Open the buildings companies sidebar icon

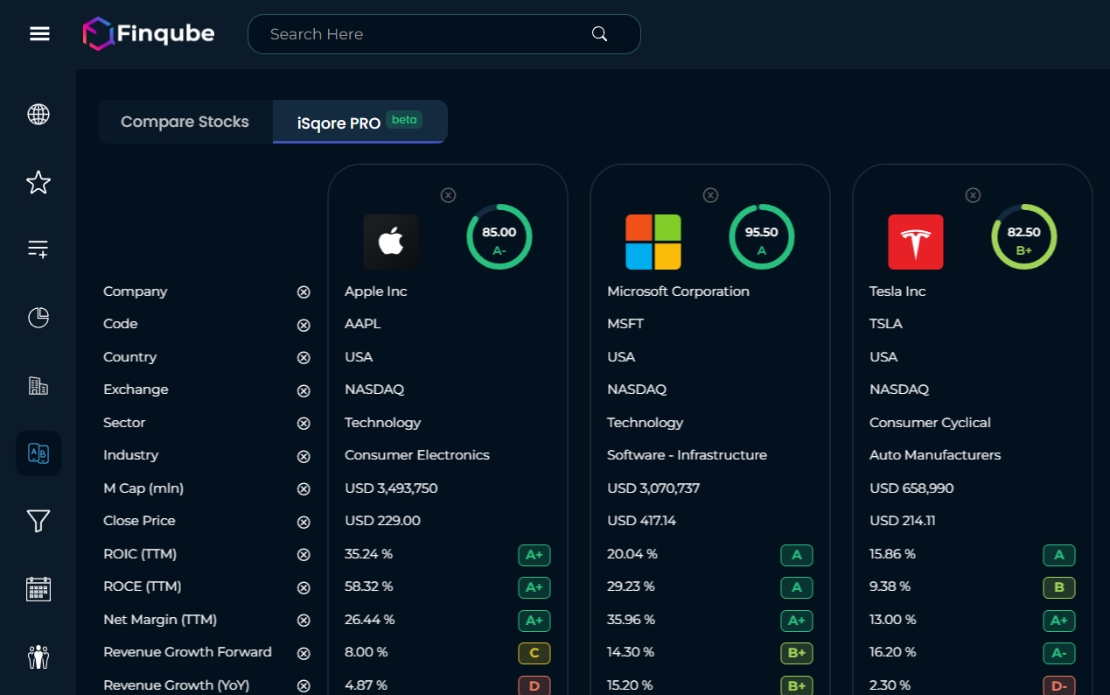[x=38, y=386]
